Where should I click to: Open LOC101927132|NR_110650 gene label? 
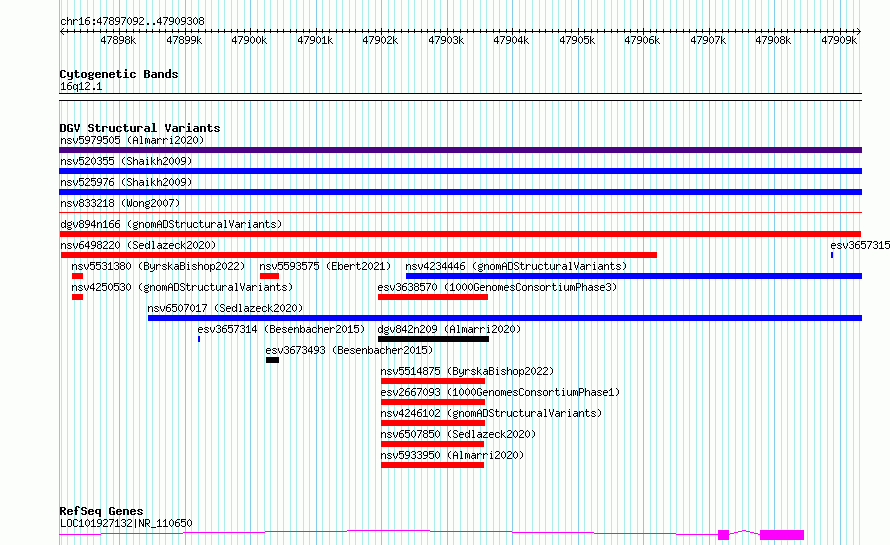pos(126,523)
